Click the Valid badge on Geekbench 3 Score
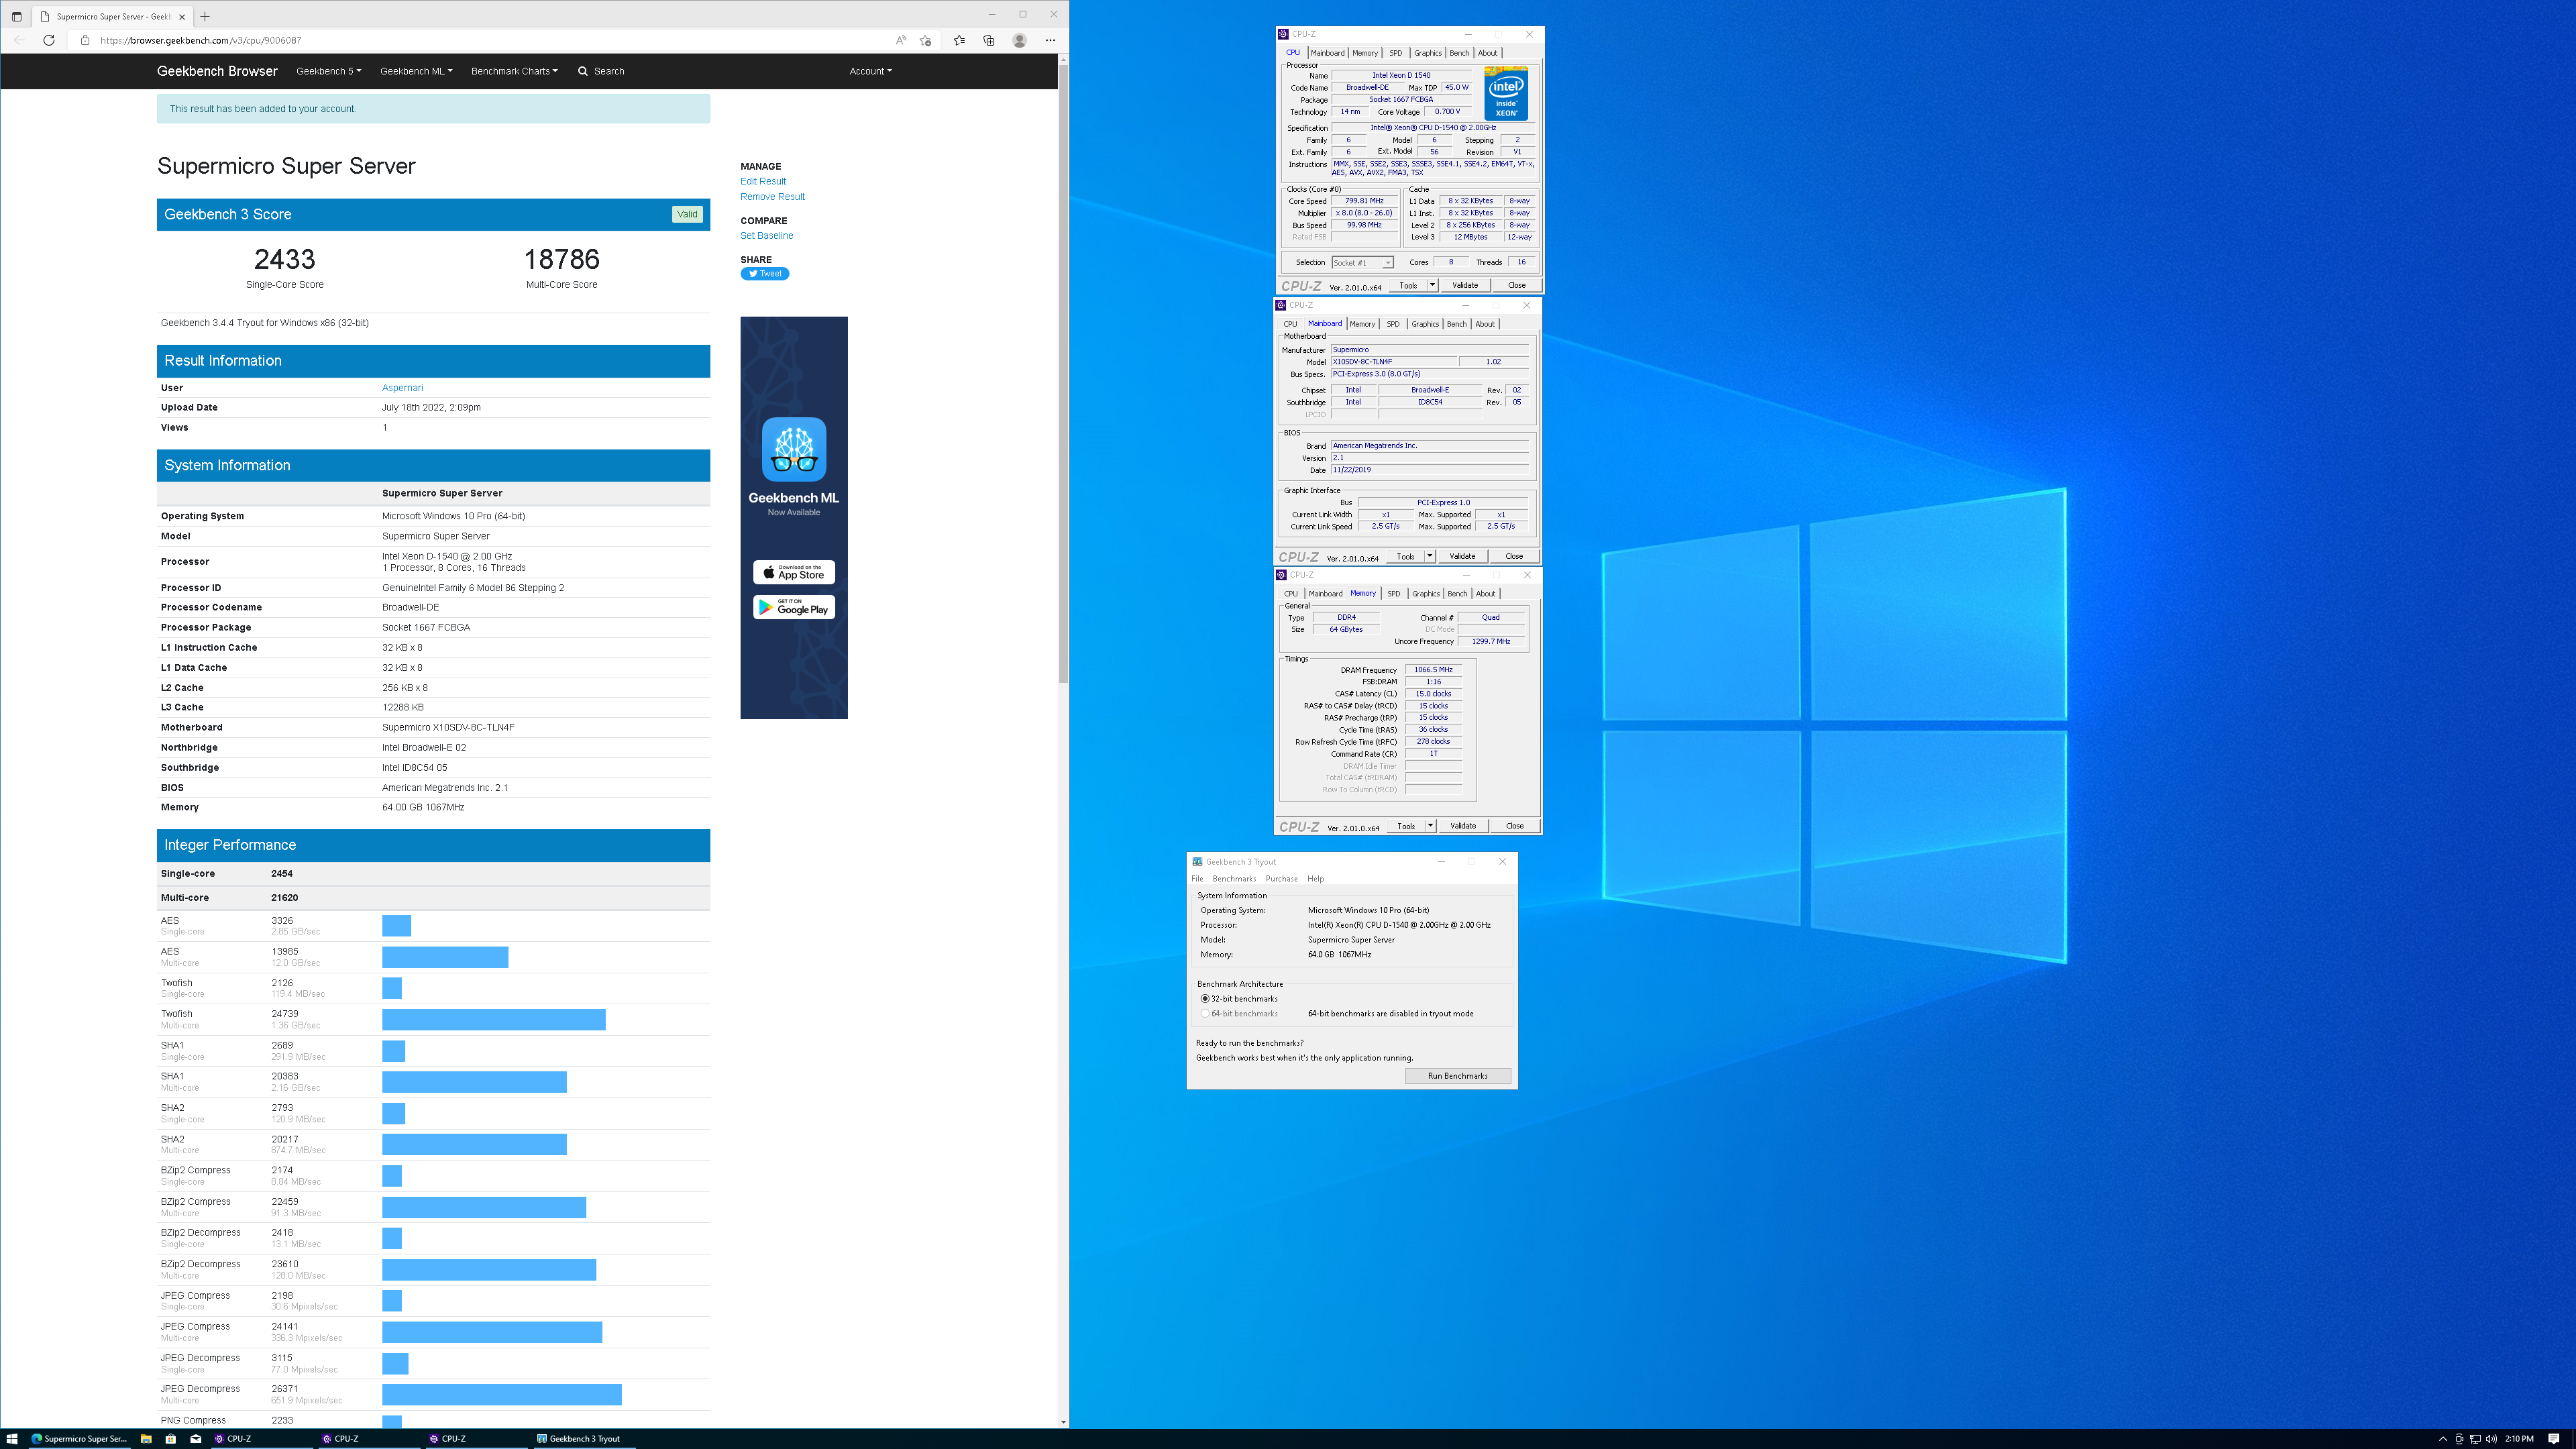Screen dimensions: 2576x1449 pyautogui.click(x=687, y=214)
